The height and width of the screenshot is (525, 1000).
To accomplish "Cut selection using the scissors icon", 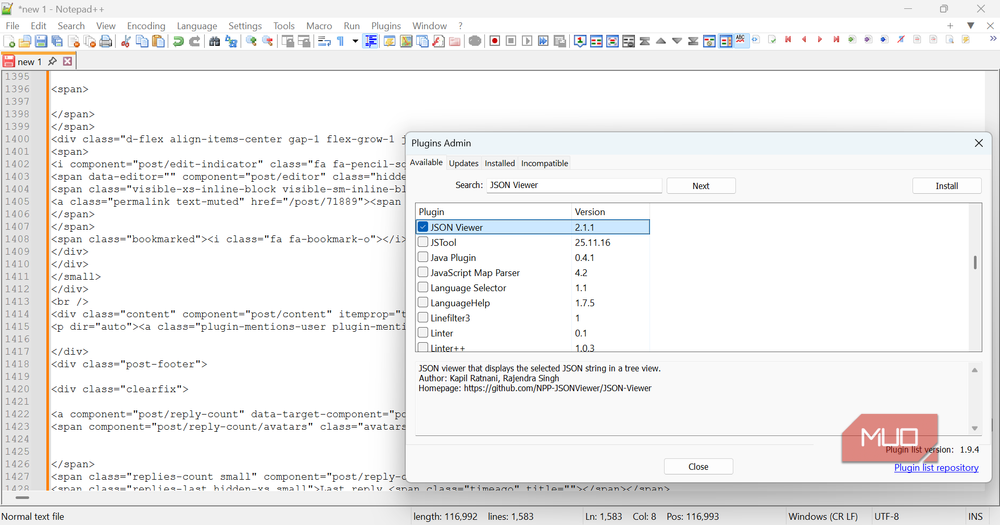I will pos(126,41).
